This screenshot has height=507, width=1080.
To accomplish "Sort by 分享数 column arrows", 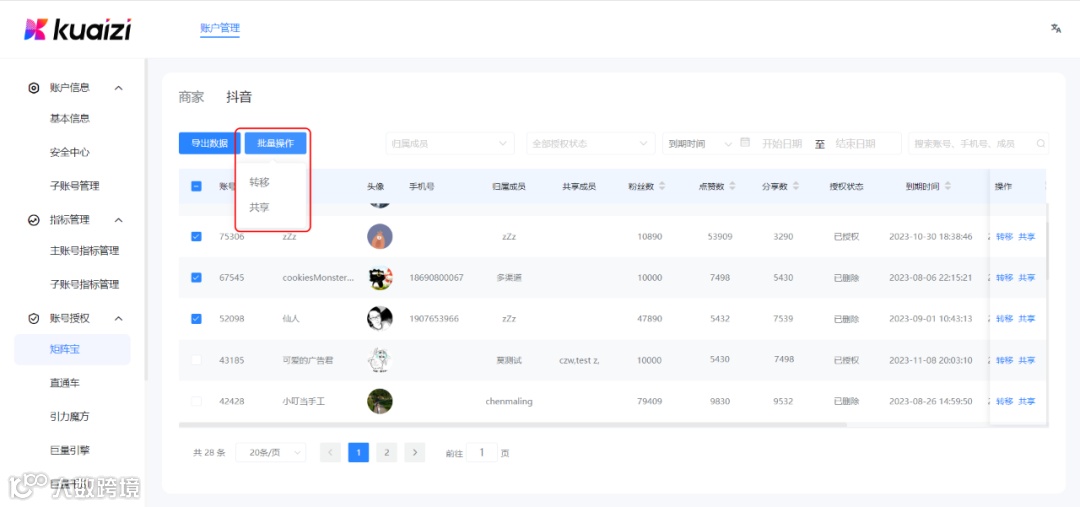I will pyautogui.click(x=796, y=186).
